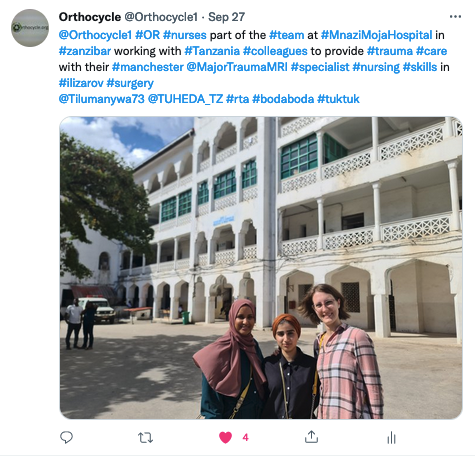Open the Orthocycle display name
Viewport: 475px width, 456px height.
[90, 17]
